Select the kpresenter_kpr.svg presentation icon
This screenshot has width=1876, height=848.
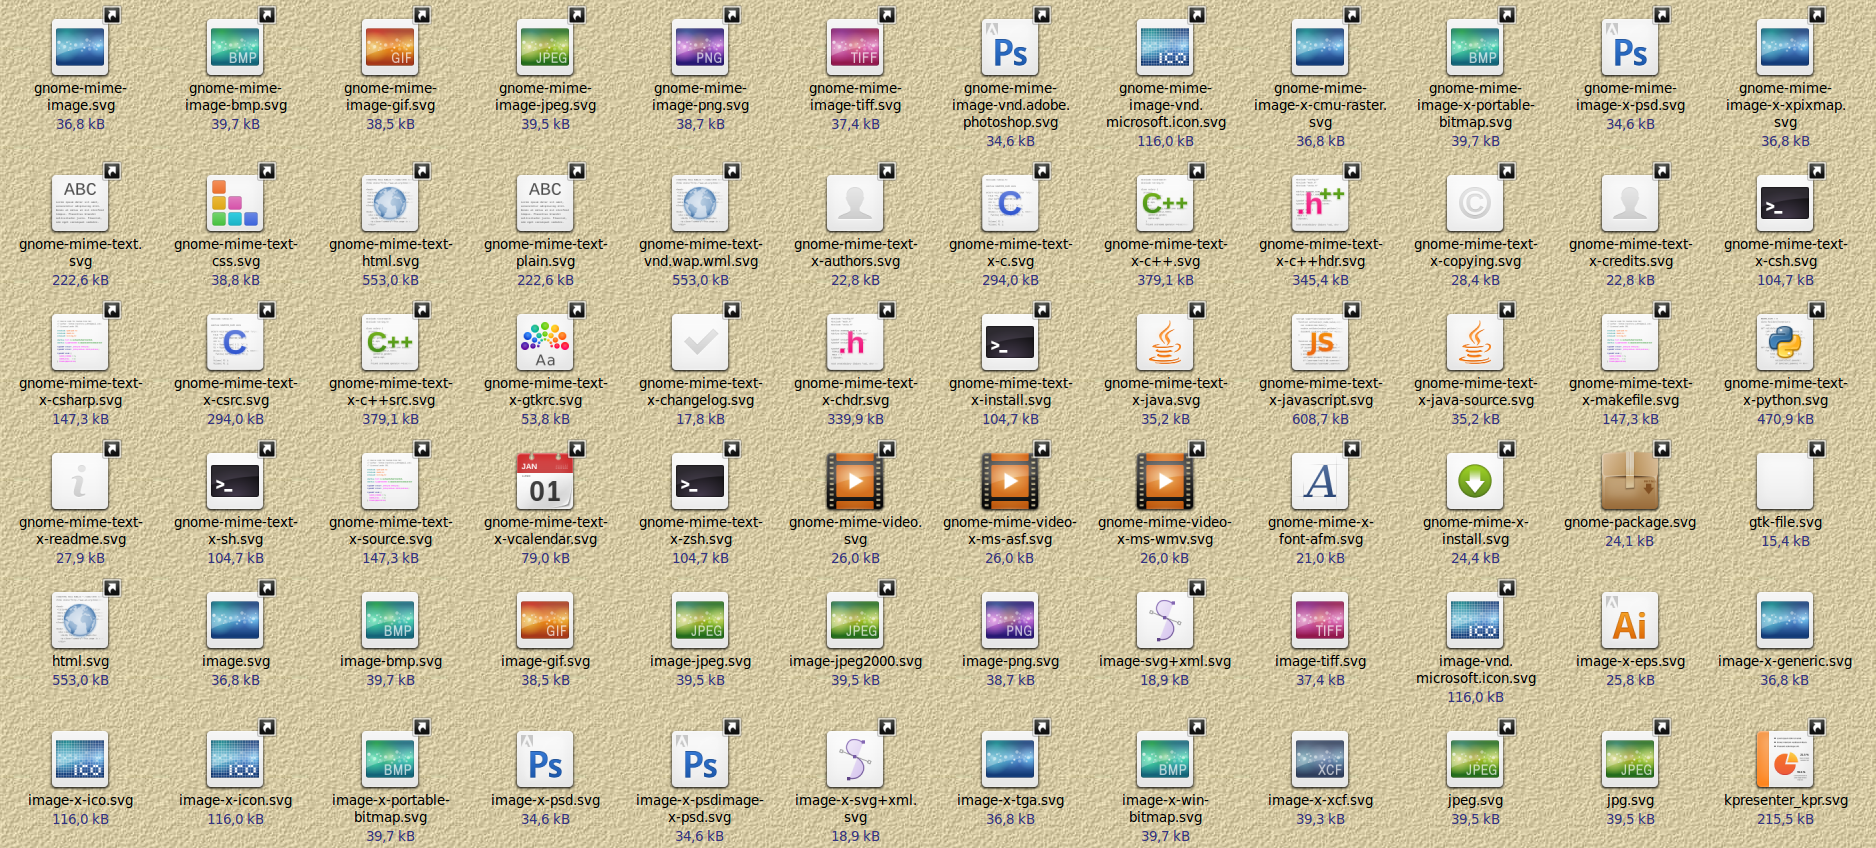(x=1785, y=759)
